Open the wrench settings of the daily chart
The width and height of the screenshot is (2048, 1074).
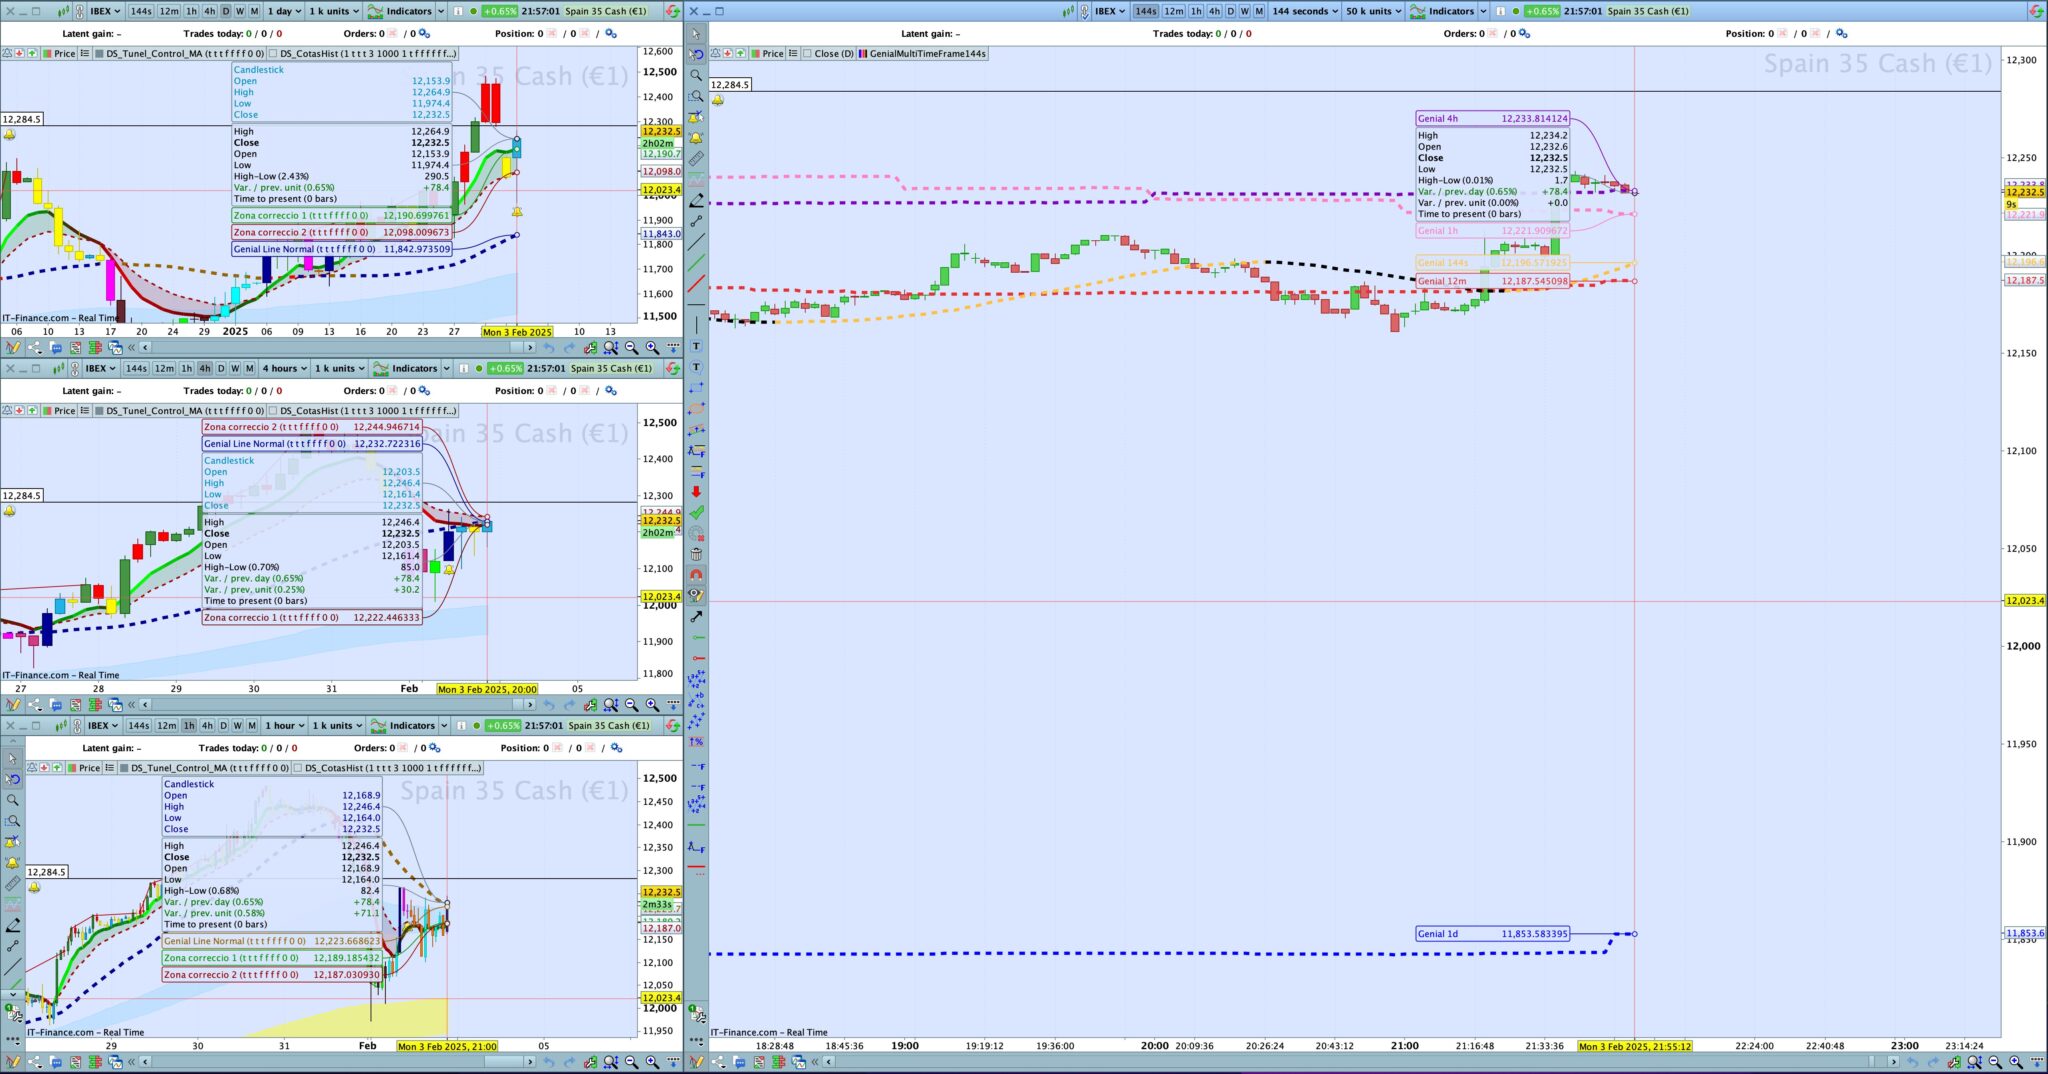(x=590, y=348)
